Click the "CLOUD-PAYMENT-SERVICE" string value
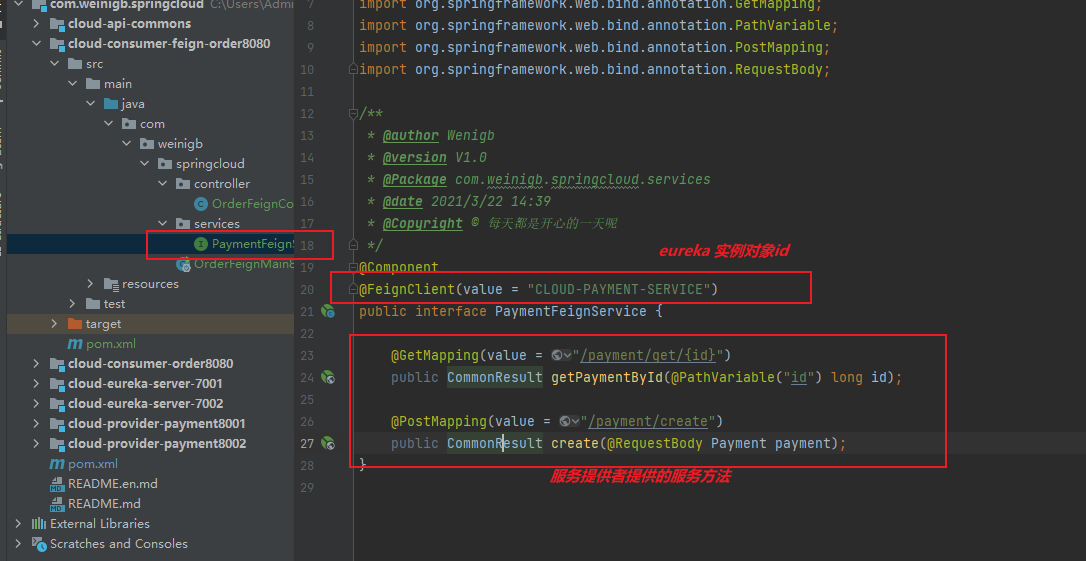The width and height of the screenshot is (1086, 561). click(x=618, y=289)
